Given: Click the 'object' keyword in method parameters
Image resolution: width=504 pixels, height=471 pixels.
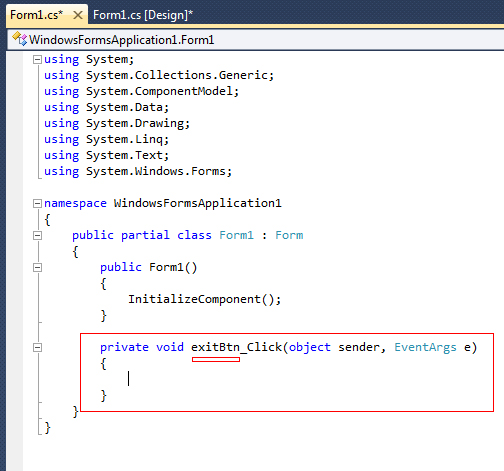Looking at the screenshot, I should (310, 348).
